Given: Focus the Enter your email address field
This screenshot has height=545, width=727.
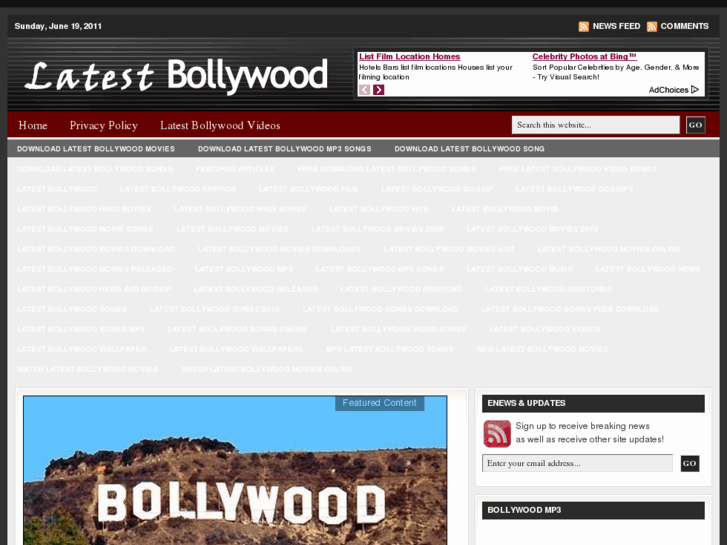Looking at the screenshot, I should point(577,463).
